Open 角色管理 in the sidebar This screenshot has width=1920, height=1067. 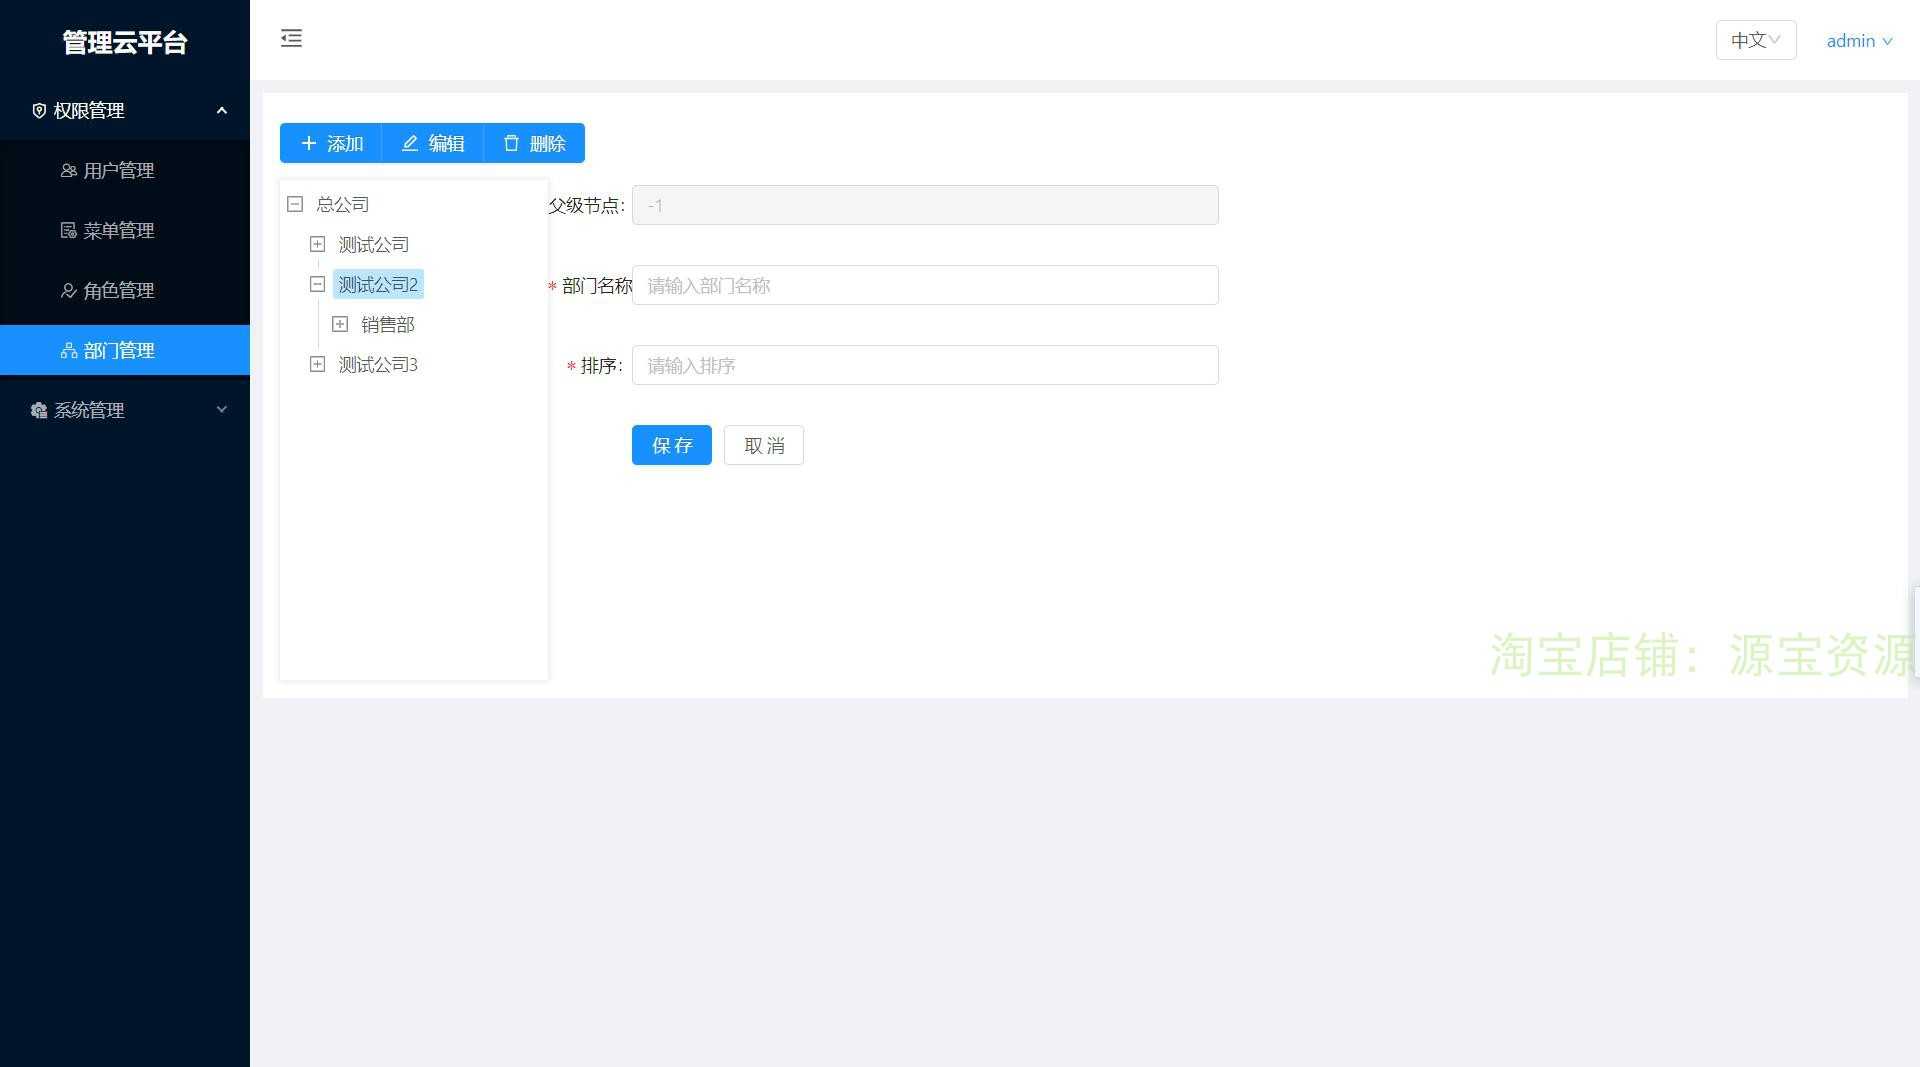(x=125, y=290)
